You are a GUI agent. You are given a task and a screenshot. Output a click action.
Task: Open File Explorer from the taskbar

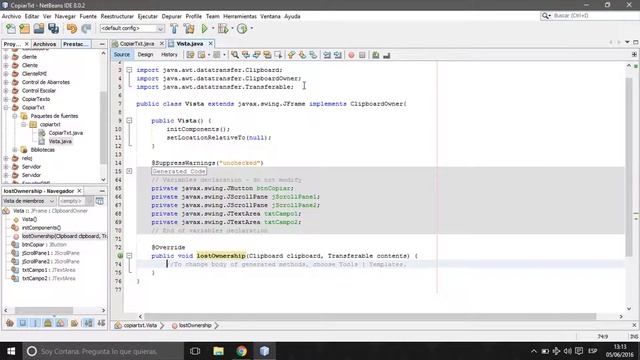point(218,351)
